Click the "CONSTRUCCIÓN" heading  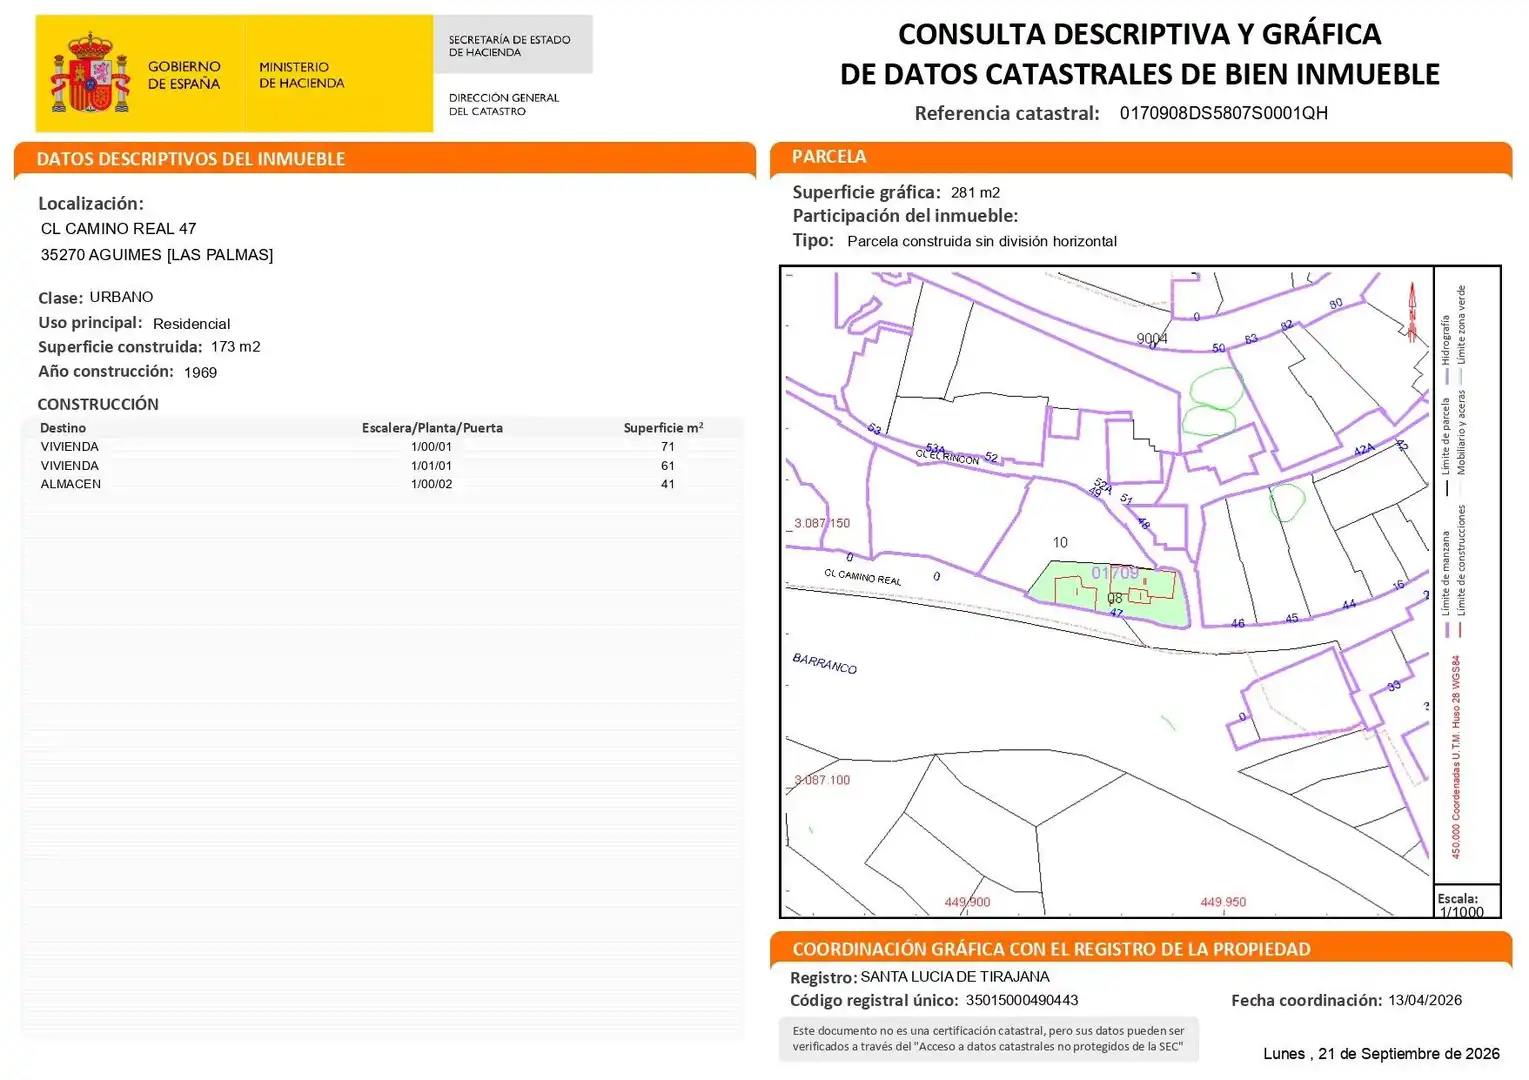pyautogui.click(x=98, y=404)
